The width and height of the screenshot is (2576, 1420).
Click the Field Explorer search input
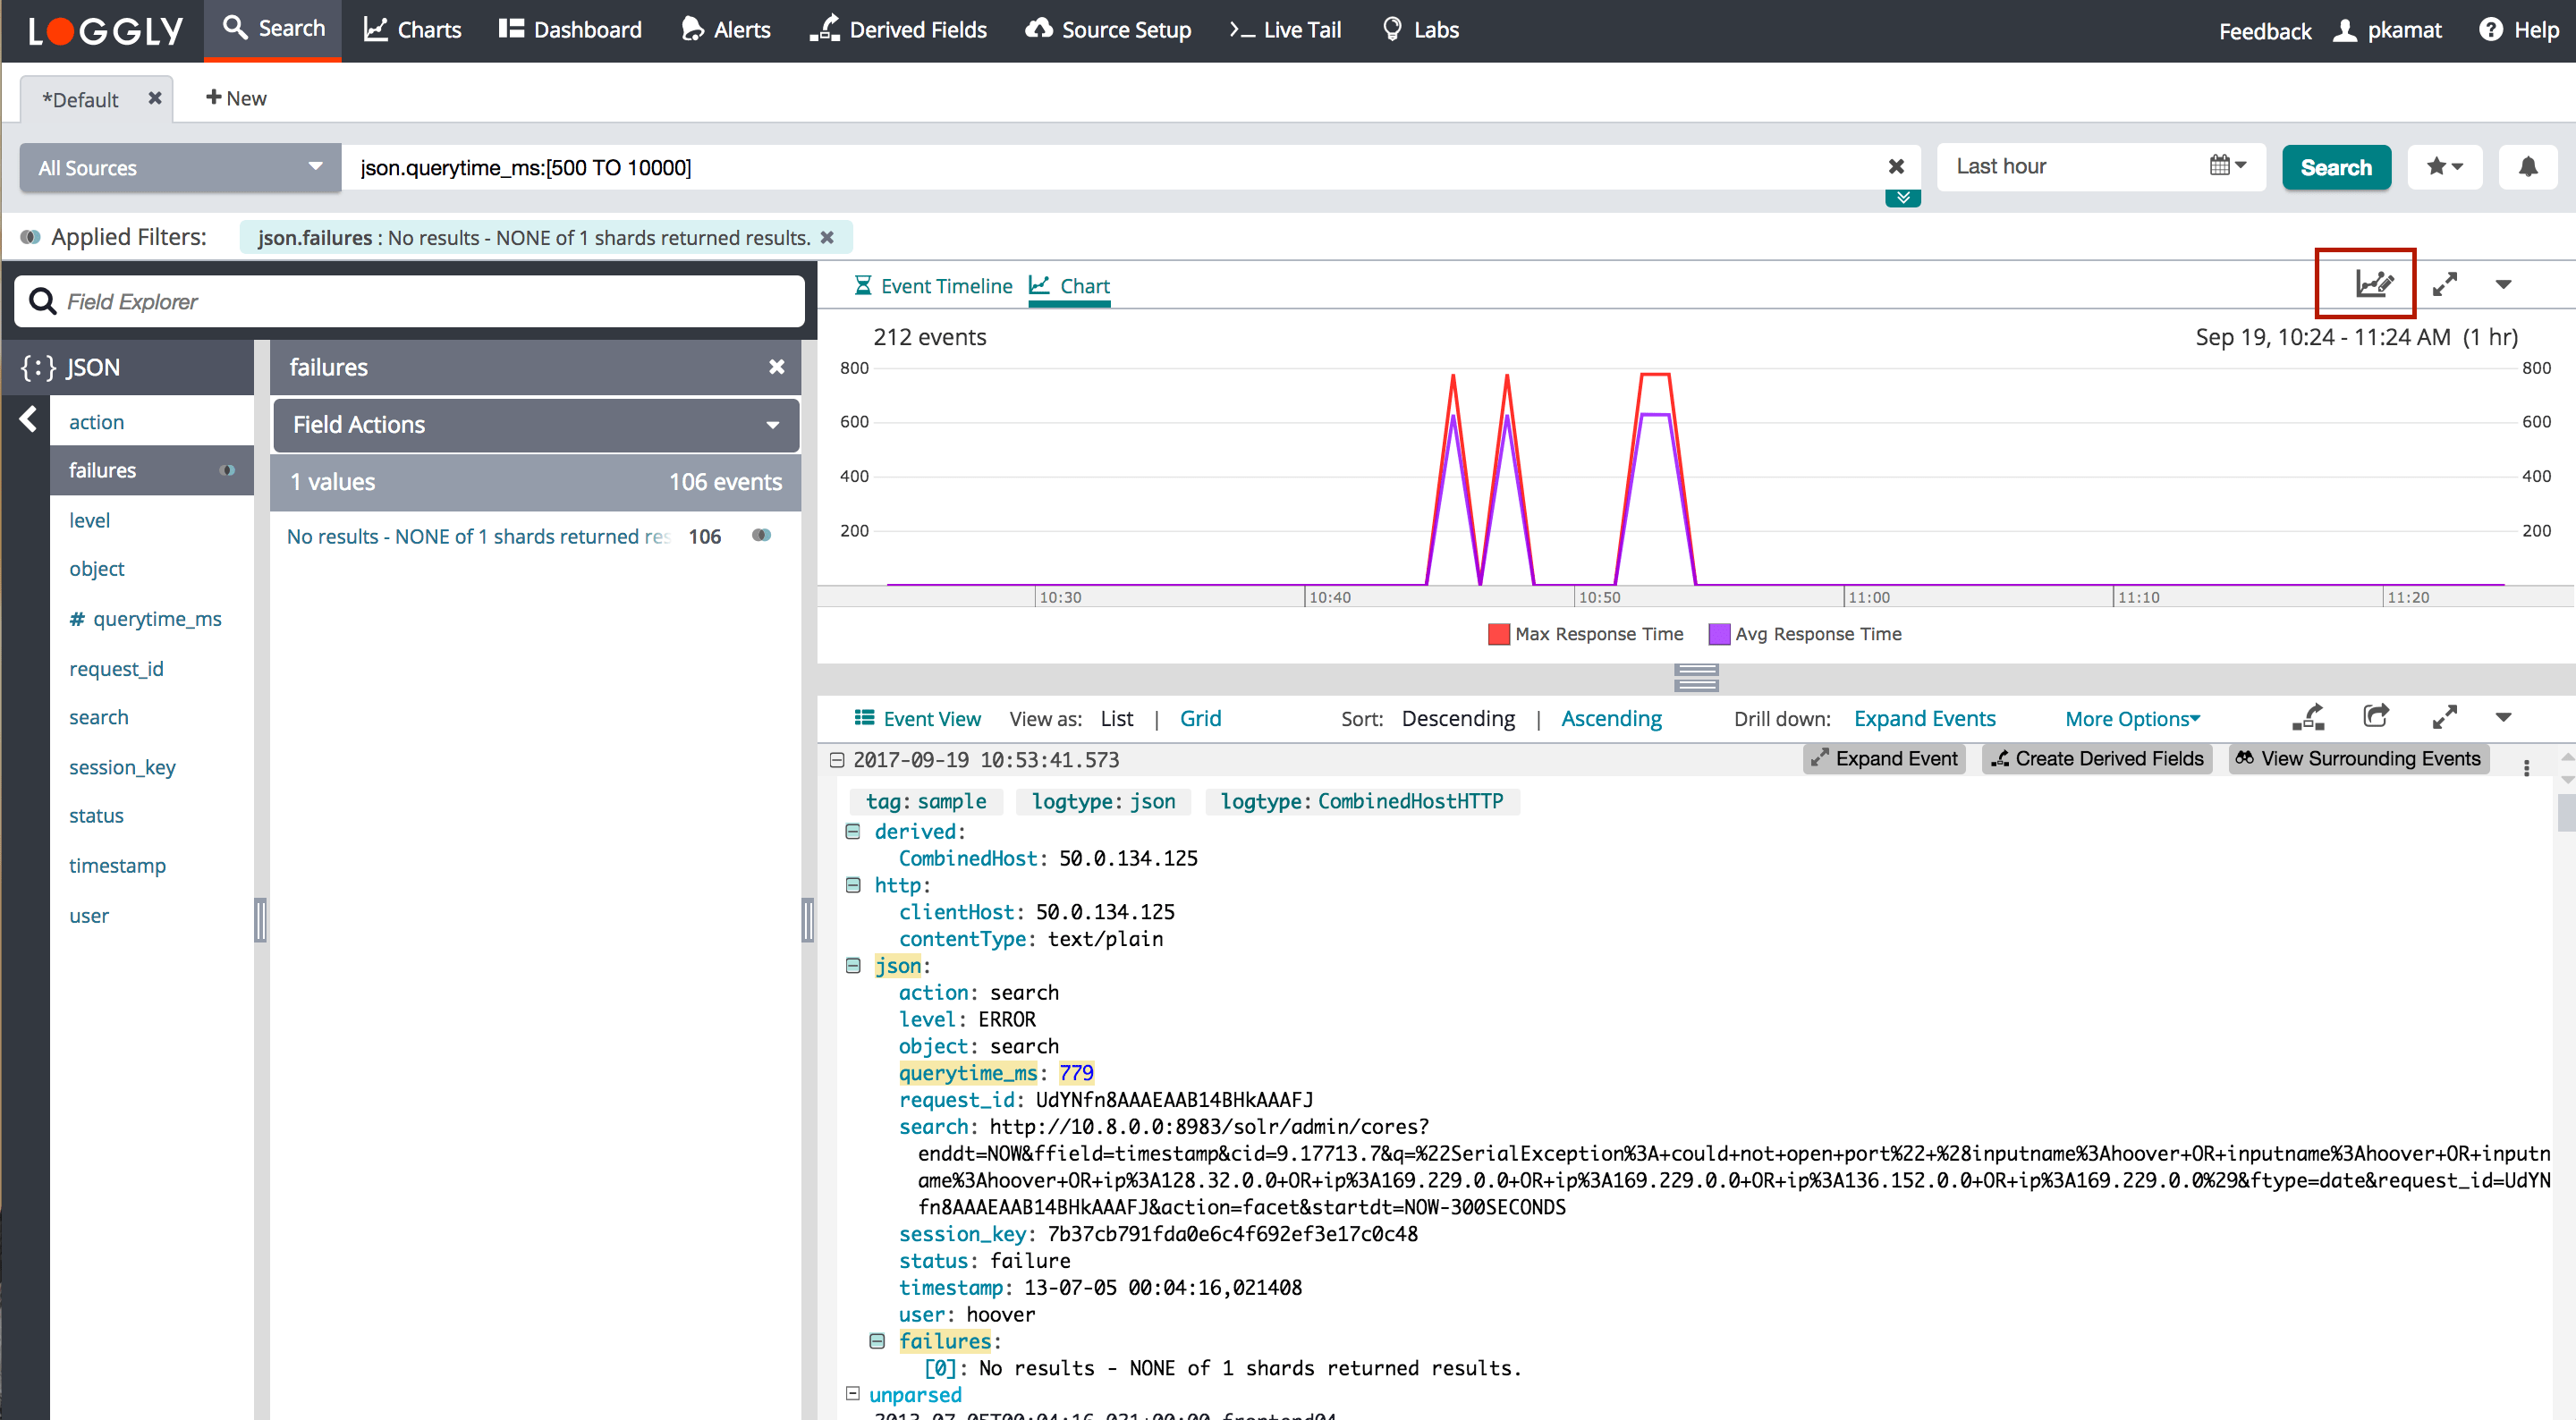tap(410, 301)
